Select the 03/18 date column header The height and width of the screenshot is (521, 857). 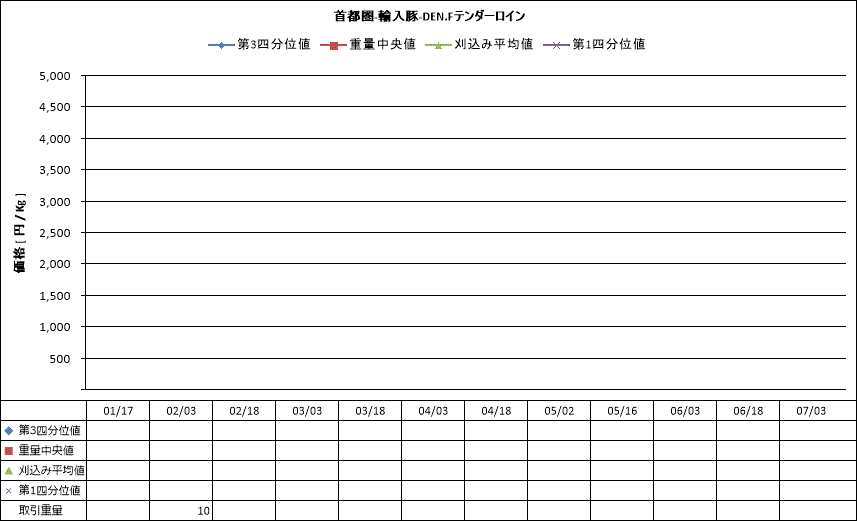click(x=370, y=411)
